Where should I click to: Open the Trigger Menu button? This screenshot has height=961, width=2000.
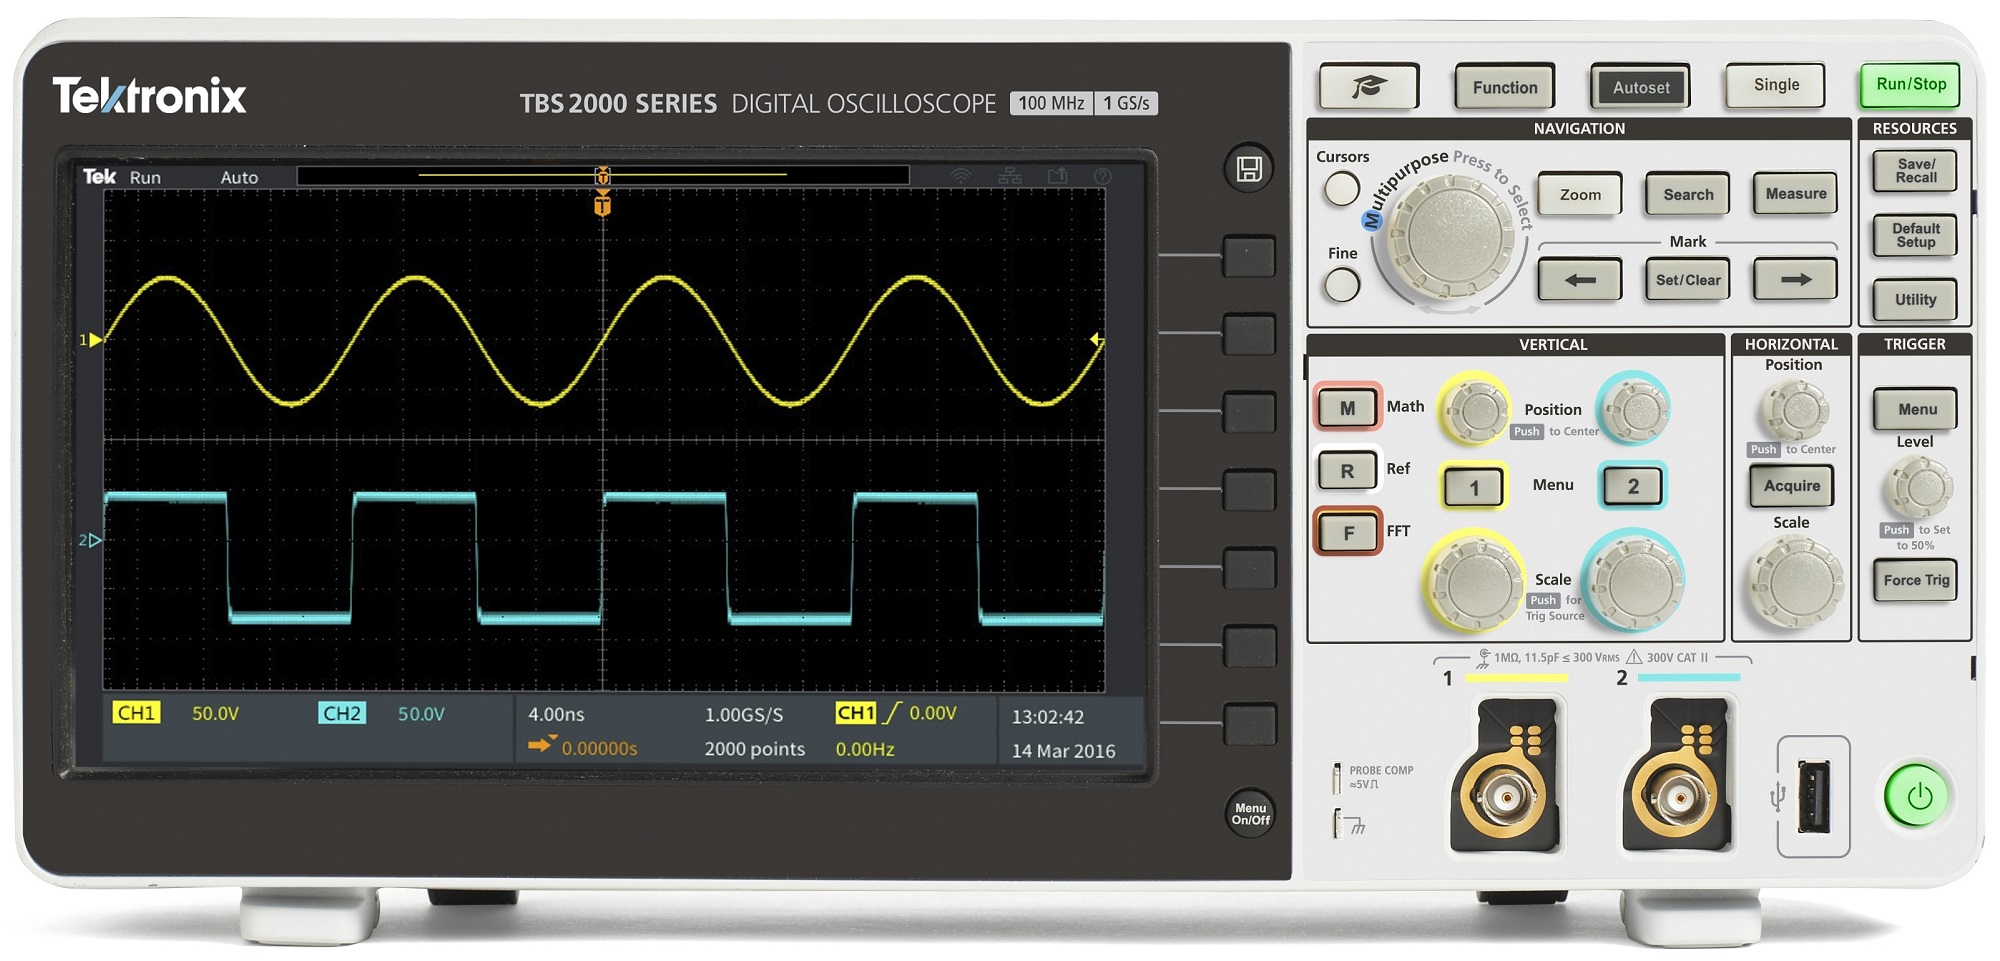click(1915, 409)
